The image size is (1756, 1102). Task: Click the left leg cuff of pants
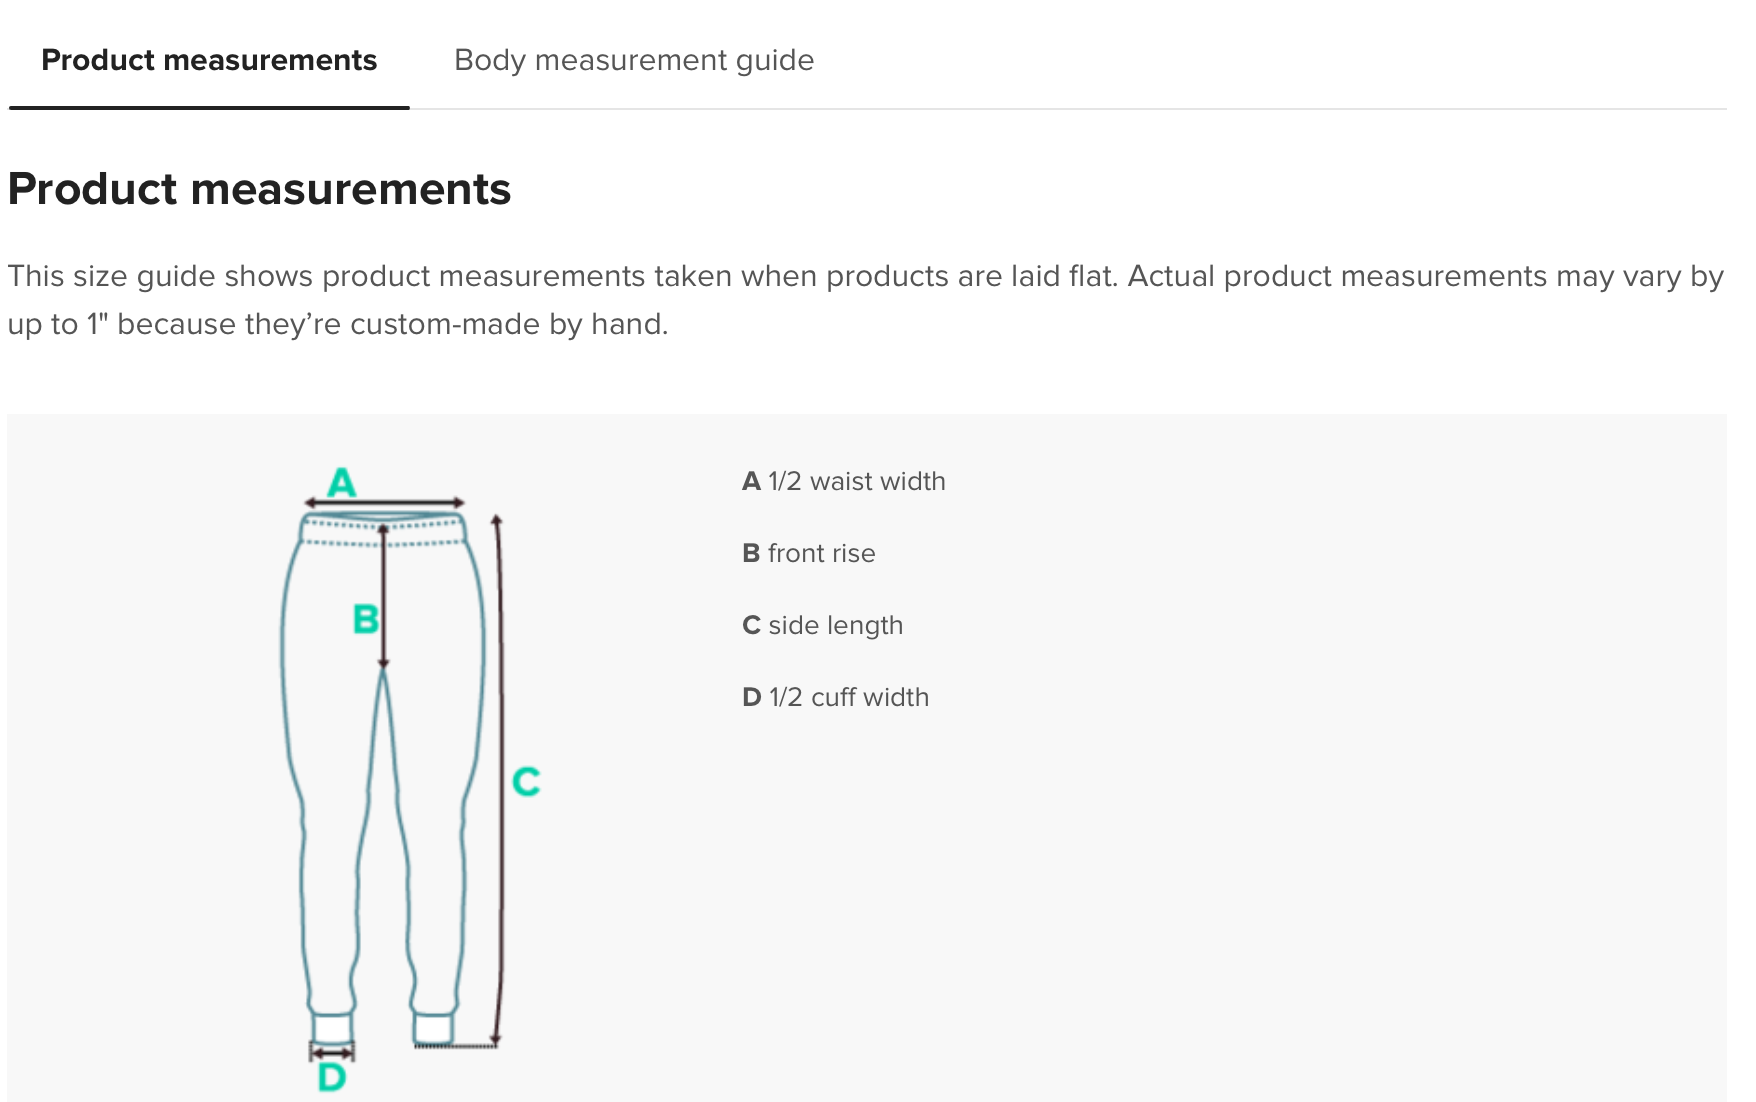pos(332,1028)
